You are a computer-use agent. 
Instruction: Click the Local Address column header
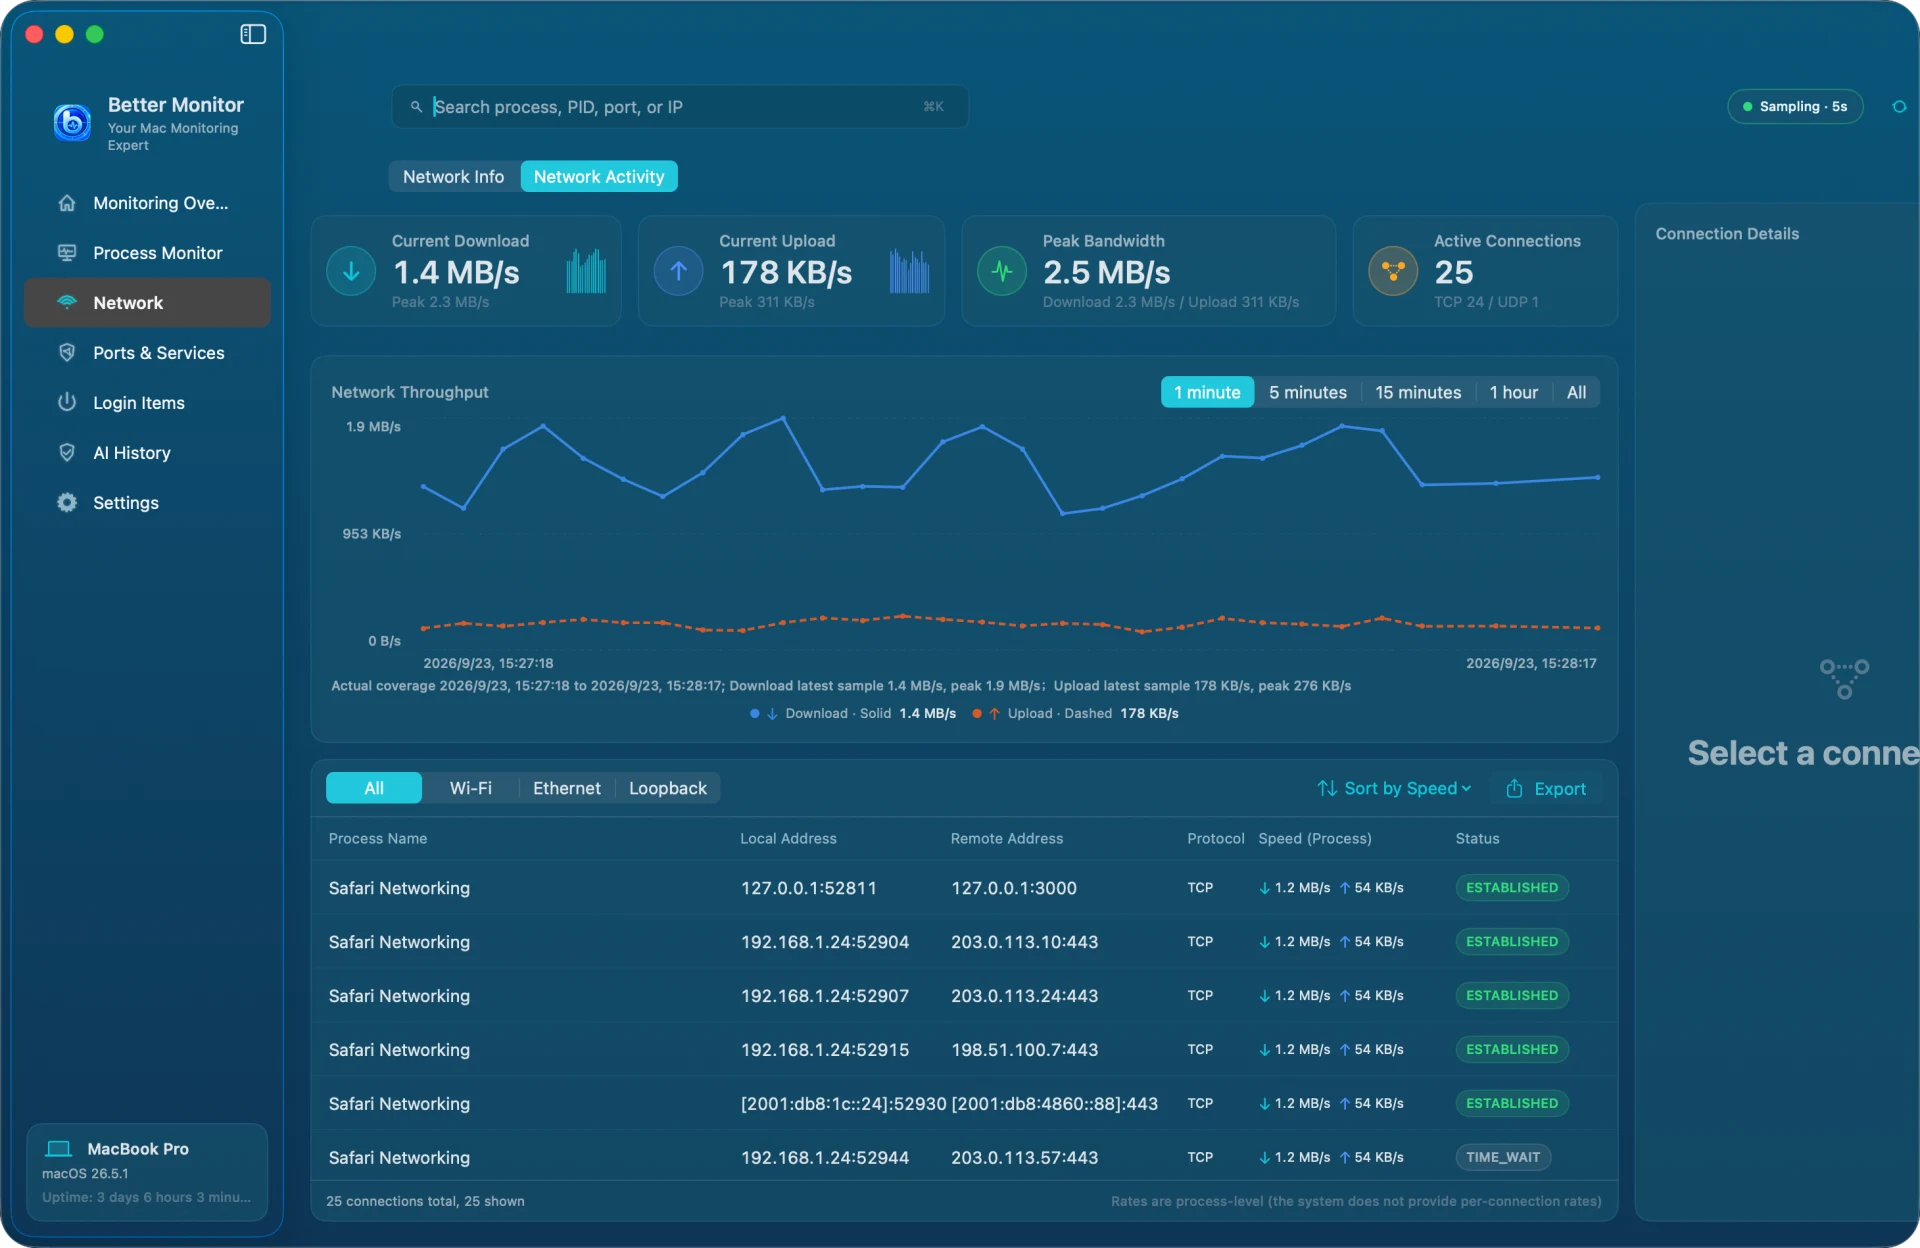tap(788, 839)
